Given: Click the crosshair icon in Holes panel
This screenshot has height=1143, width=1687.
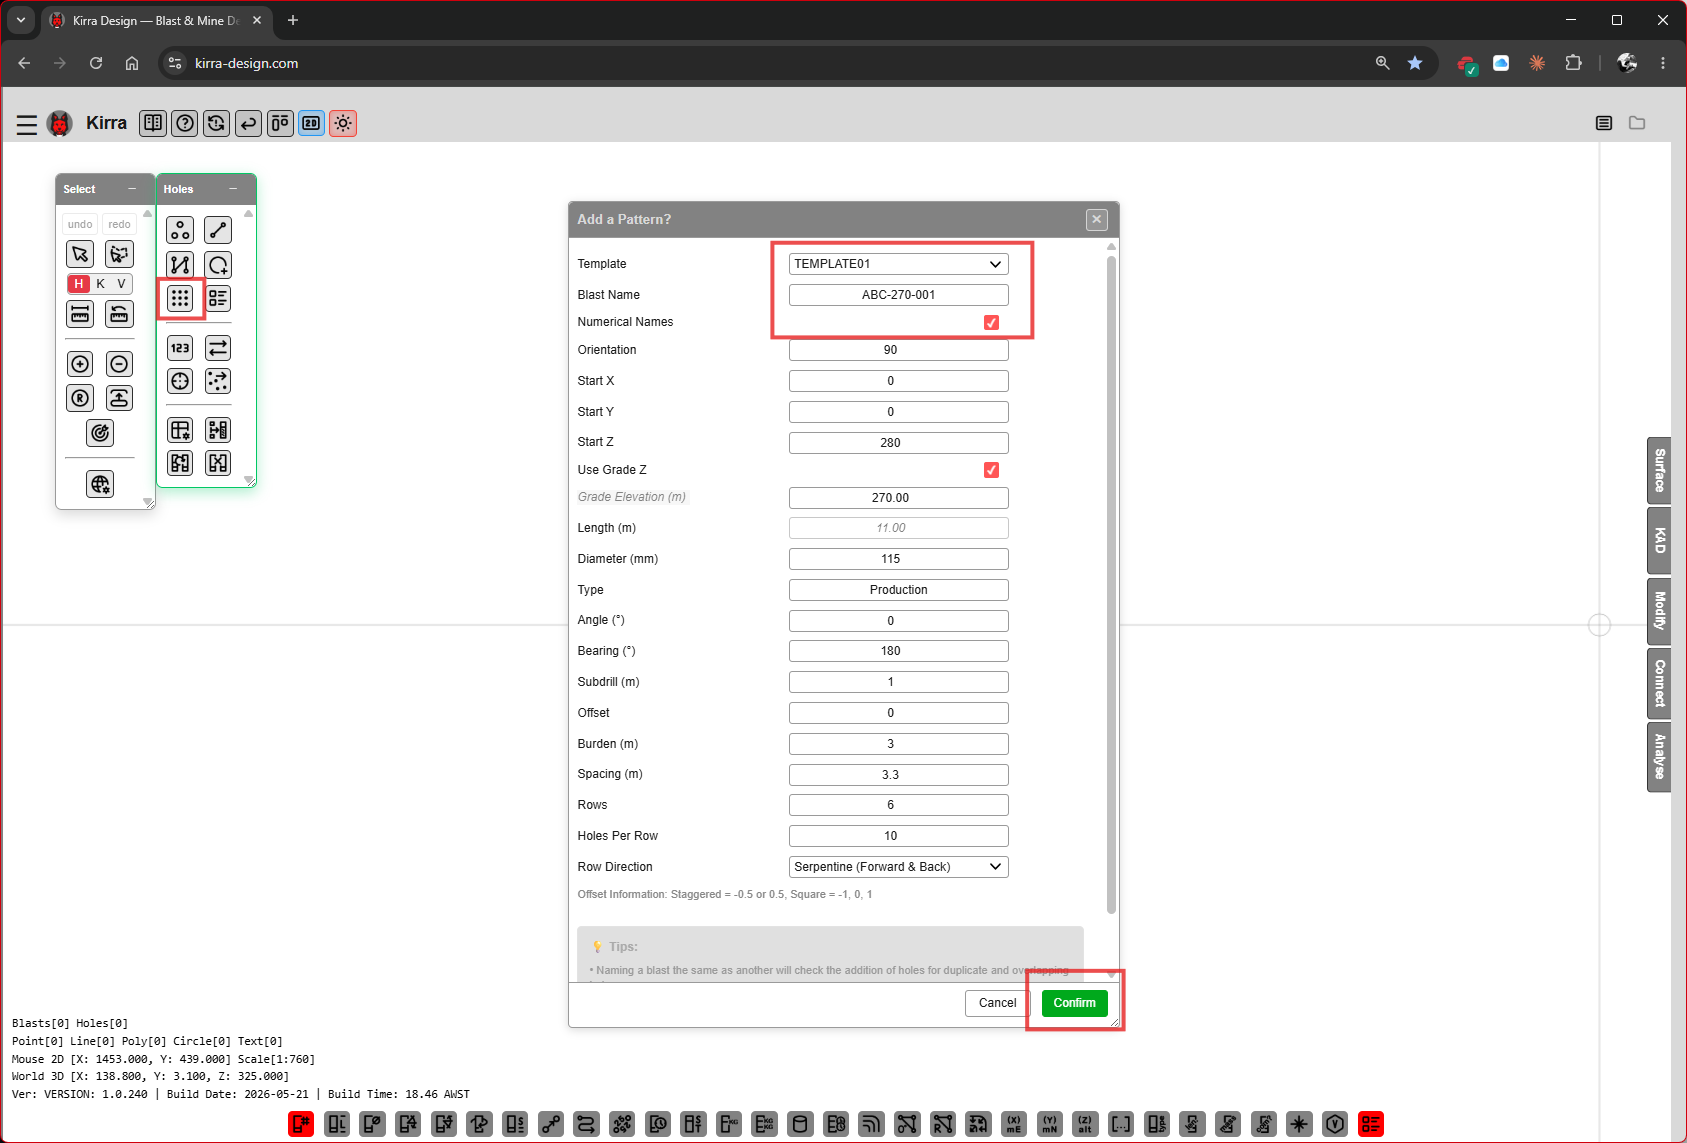Looking at the screenshot, I should click(180, 381).
